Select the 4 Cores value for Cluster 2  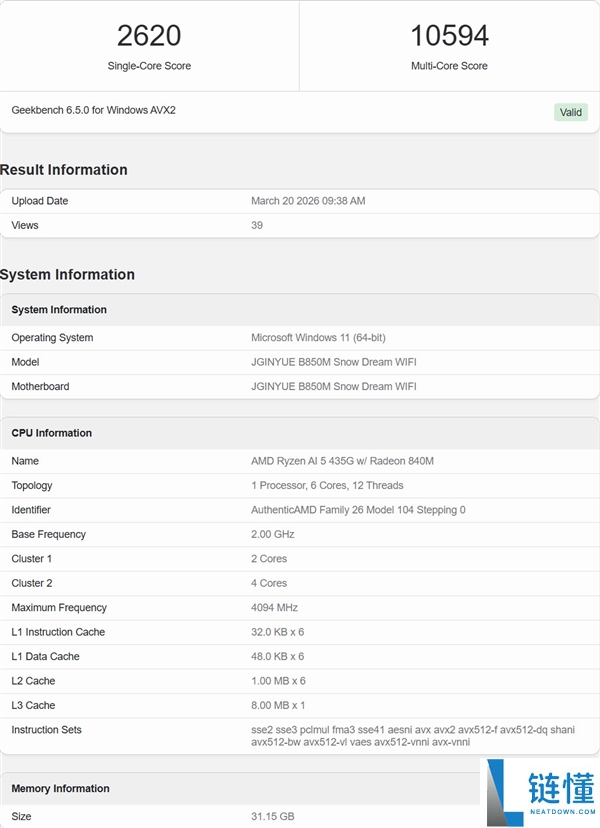point(269,583)
